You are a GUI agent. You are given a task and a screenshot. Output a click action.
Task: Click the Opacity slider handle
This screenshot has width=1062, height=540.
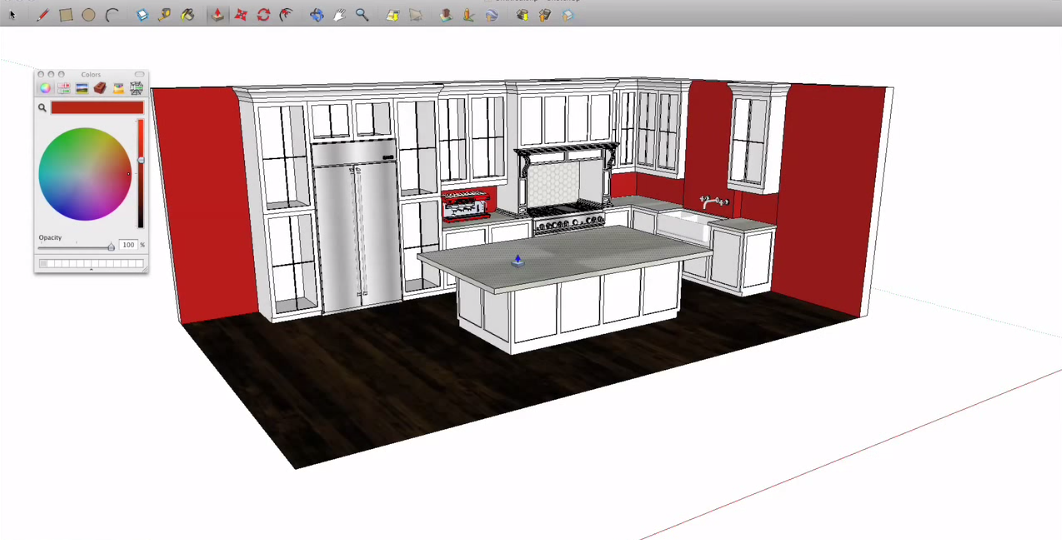point(111,247)
